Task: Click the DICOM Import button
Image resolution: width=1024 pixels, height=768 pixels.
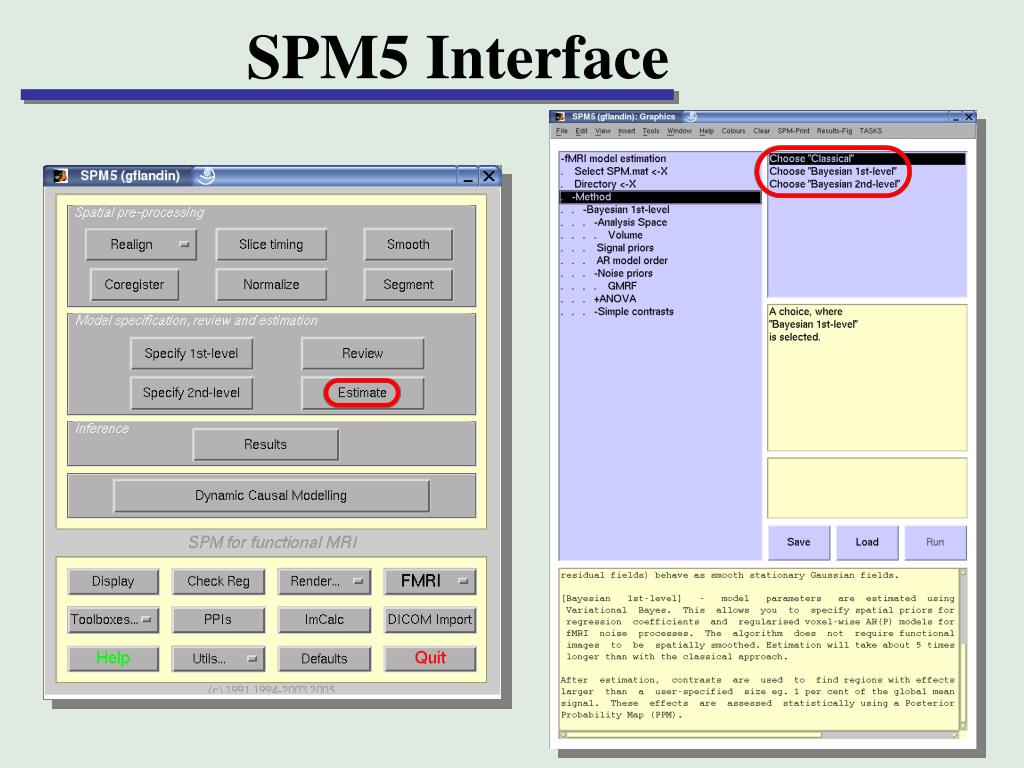Action: pyautogui.click(x=430, y=620)
